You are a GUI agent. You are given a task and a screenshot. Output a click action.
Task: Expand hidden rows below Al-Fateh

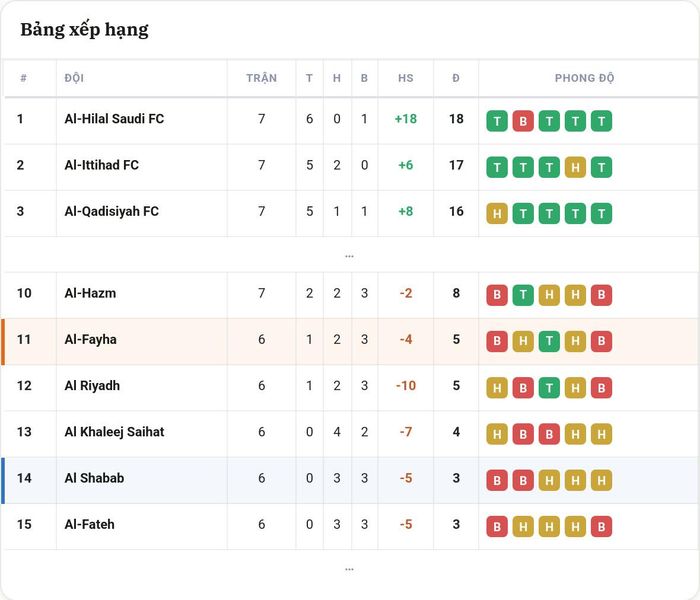pyautogui.click(x=349, y=569)
